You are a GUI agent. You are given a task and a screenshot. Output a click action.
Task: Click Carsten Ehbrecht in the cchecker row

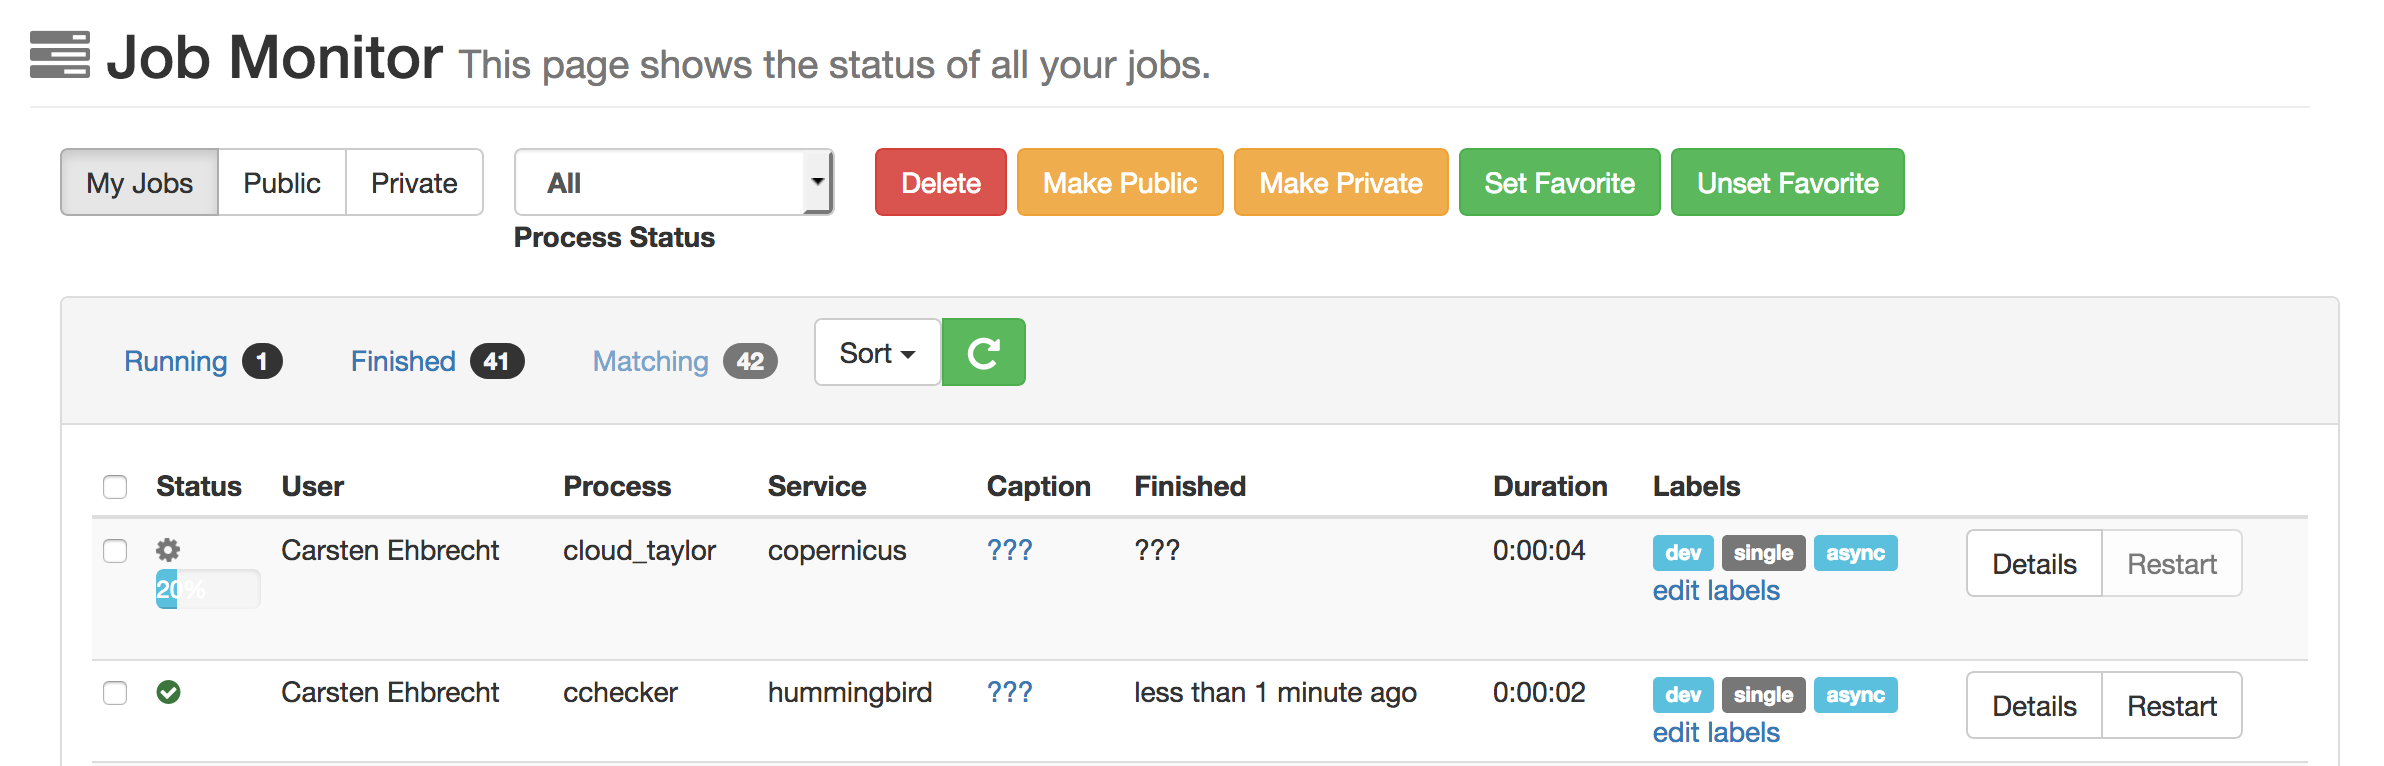point(390,692)
